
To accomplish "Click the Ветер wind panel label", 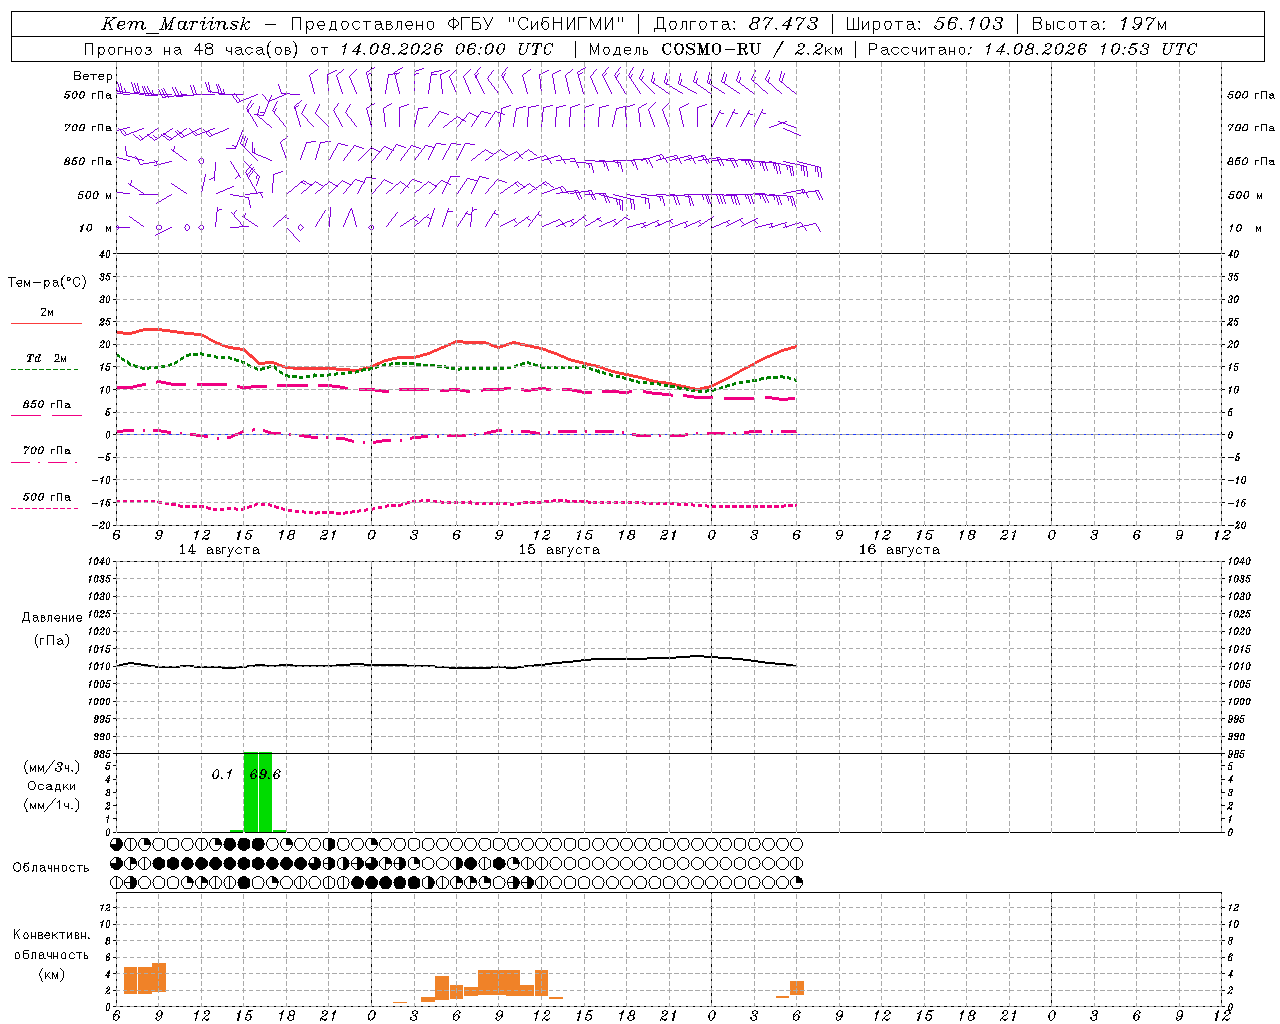I will coord(92,76).
